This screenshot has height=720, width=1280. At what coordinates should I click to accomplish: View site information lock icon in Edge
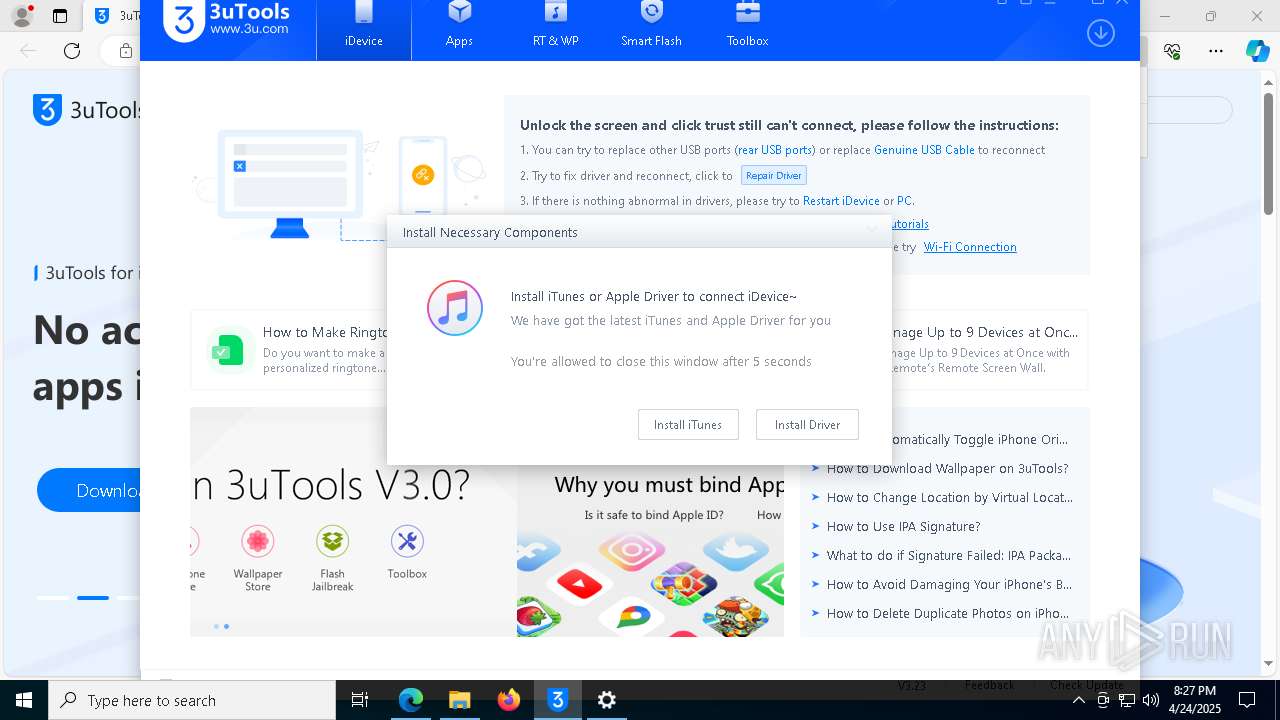point(126,50)
